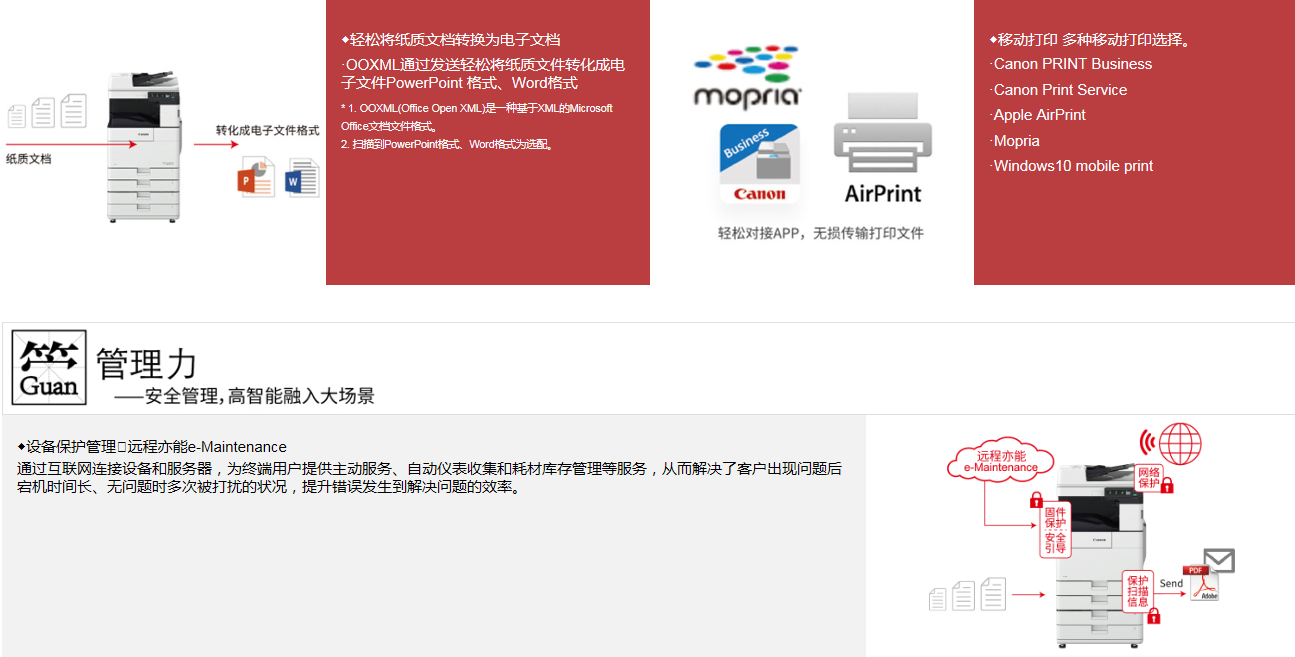Click the 保护扫描信息 label box

pyautogui.click(x=1138, y=590)
